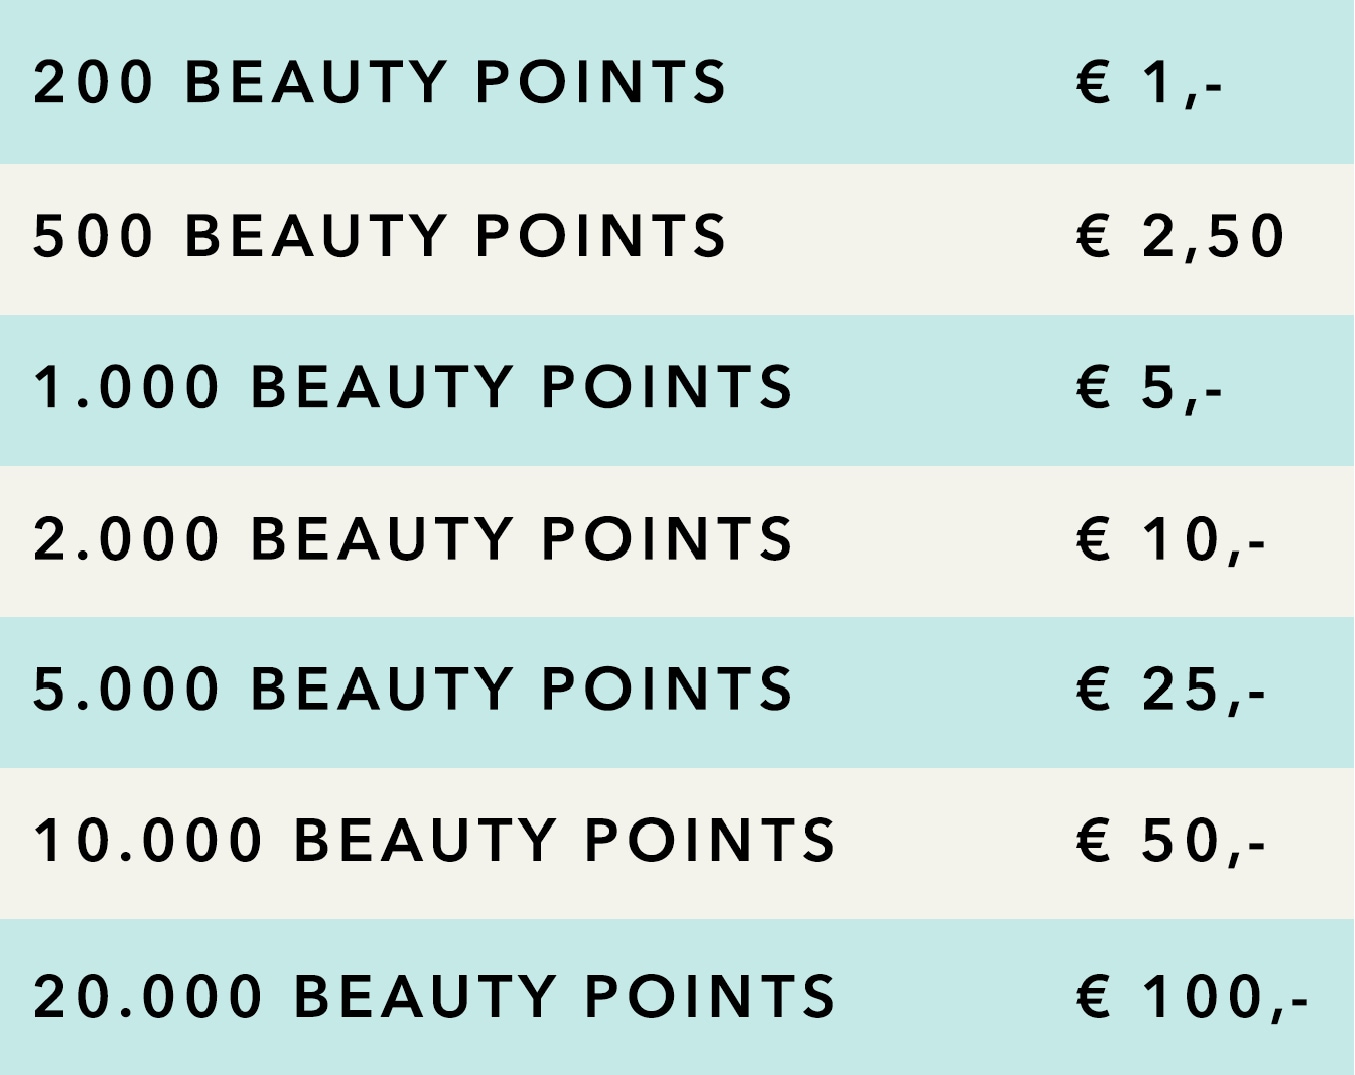1355x1075 pixels.
Task: Select the euro symbol in the 10.000 points row
Action: (1094, 840)
